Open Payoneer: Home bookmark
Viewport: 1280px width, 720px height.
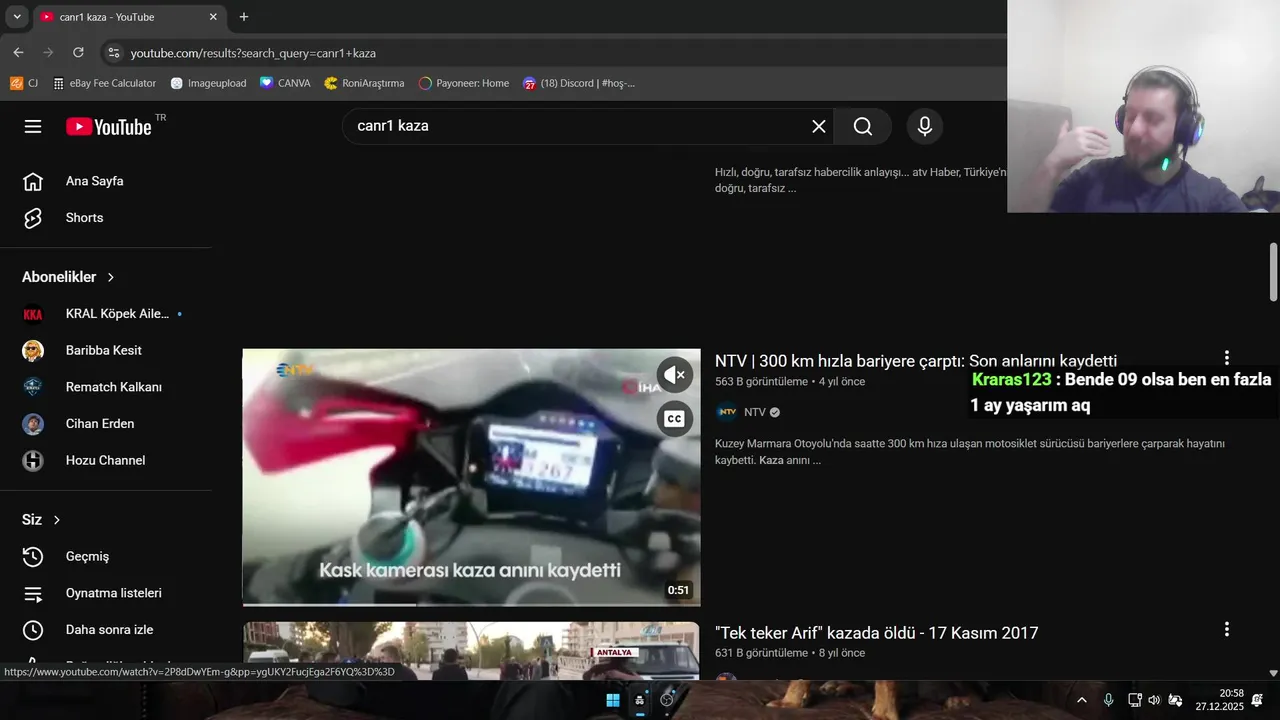464,83
